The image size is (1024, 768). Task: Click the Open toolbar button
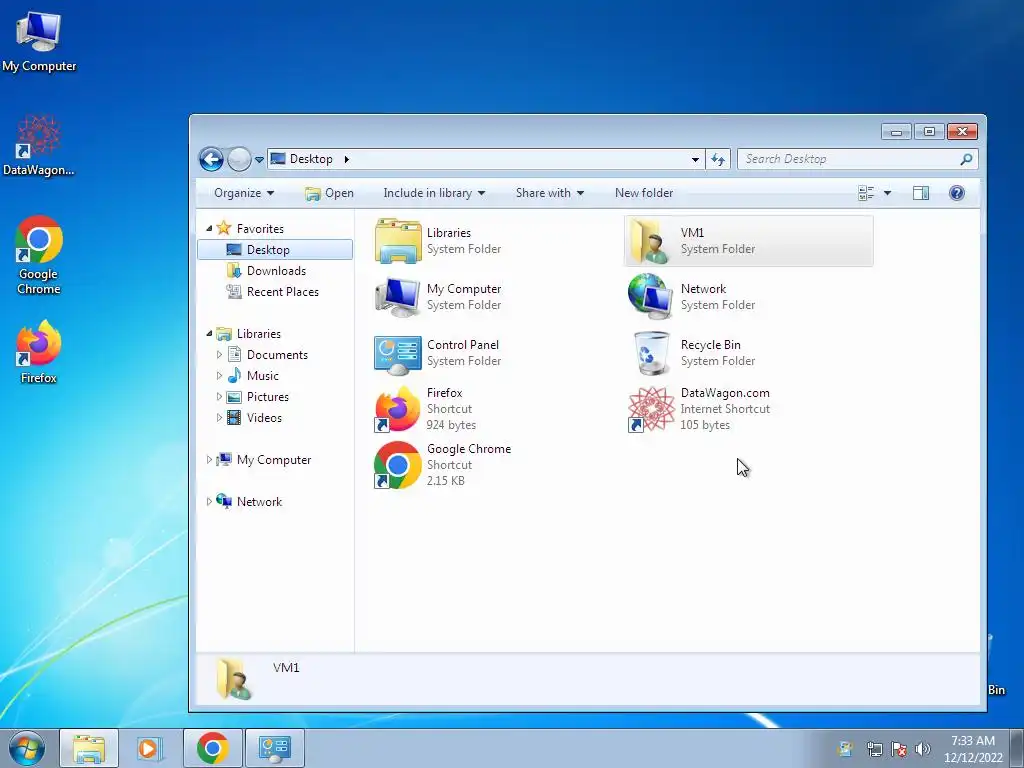(329, 193)
